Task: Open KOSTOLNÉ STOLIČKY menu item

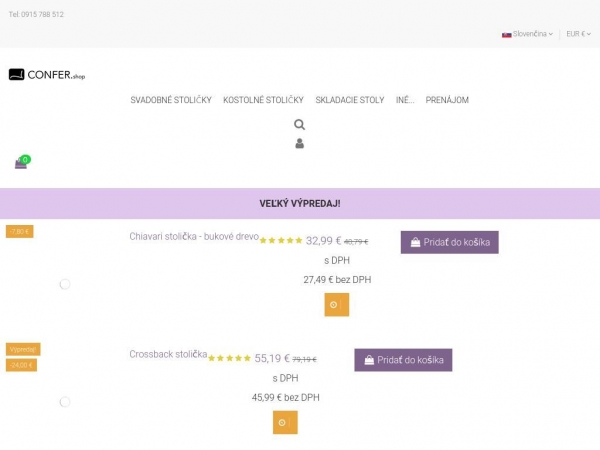Action: (x=263, y=100)
